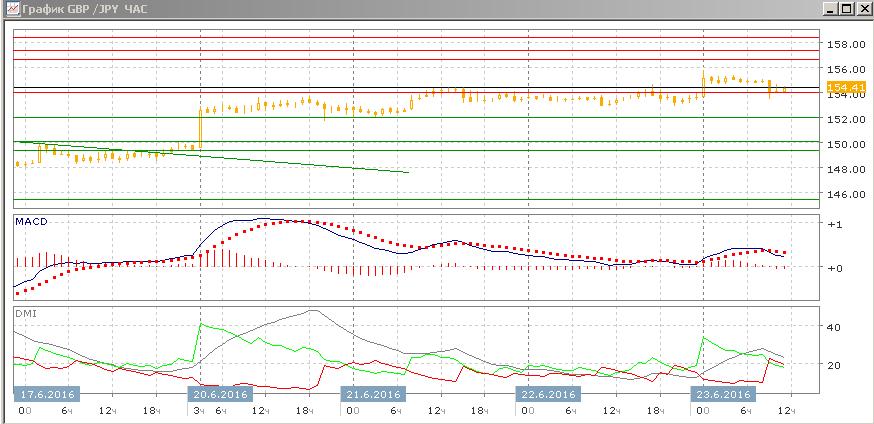Click the 17.6.2016 date marker

point(47,394)
